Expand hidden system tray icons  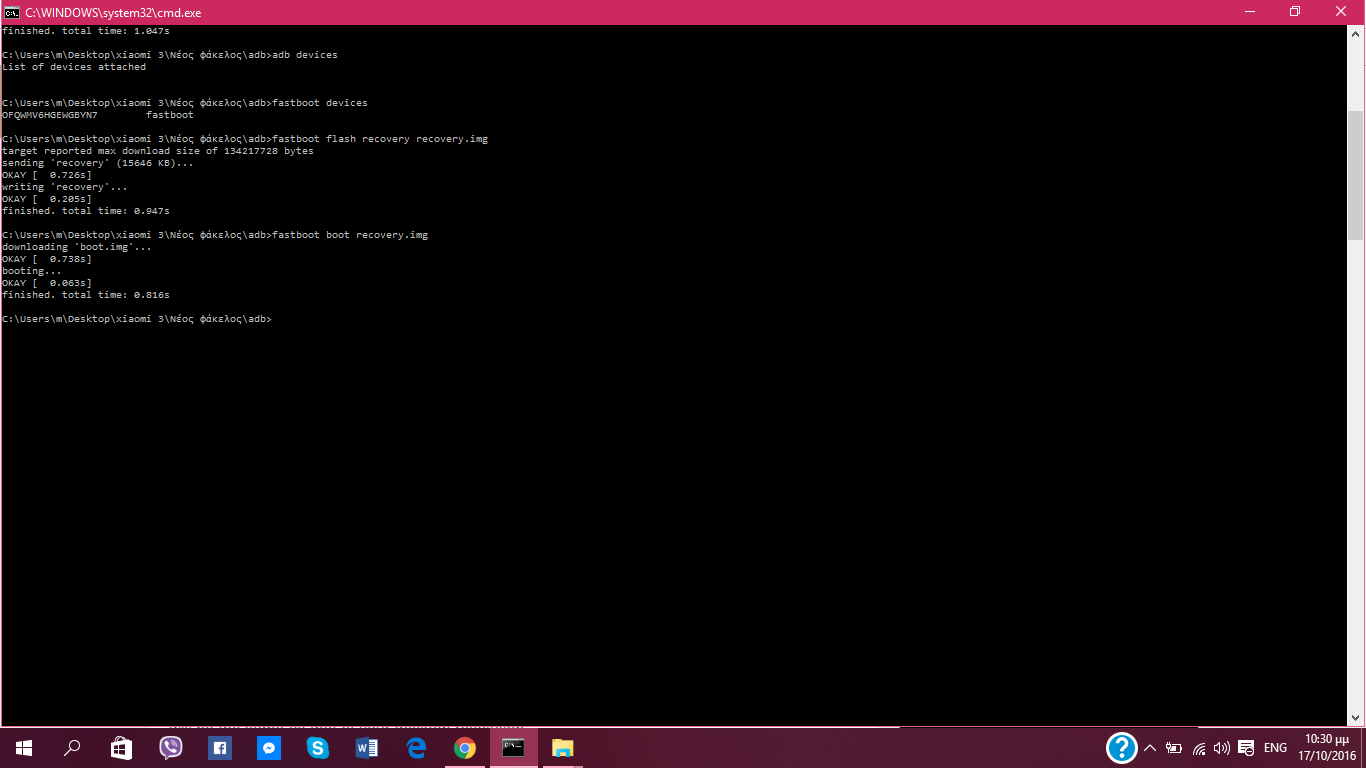tap(1150, 748)
